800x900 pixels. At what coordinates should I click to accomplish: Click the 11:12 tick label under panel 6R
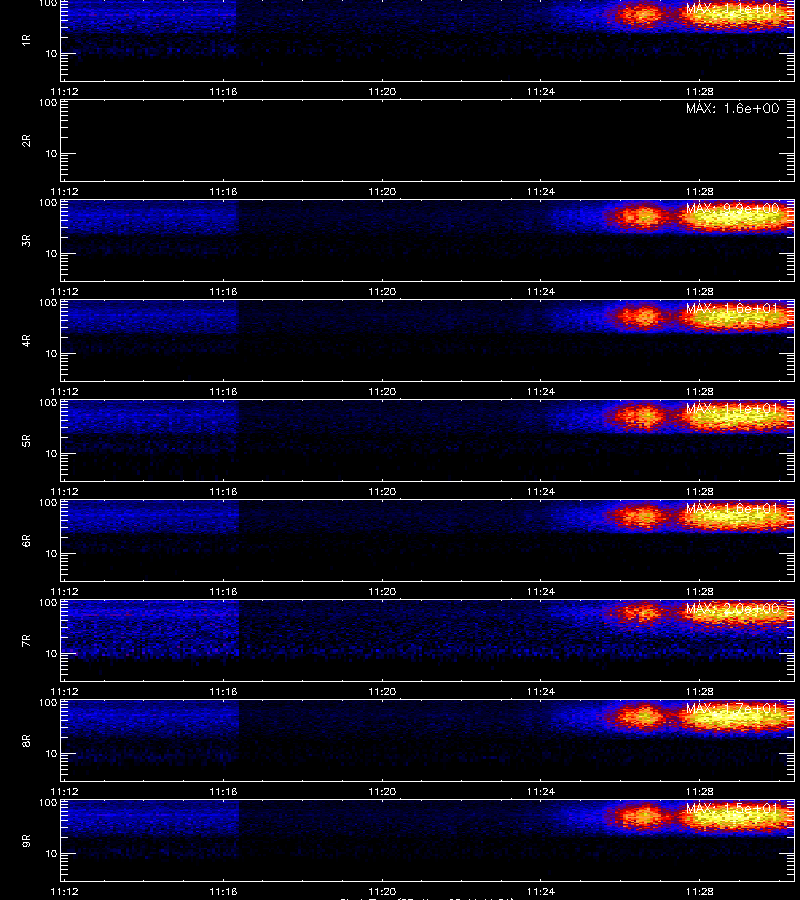(64, 591)
